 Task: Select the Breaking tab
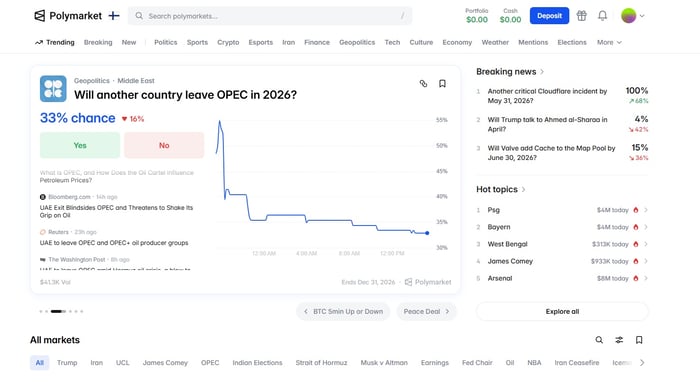[x=98, y=42]
